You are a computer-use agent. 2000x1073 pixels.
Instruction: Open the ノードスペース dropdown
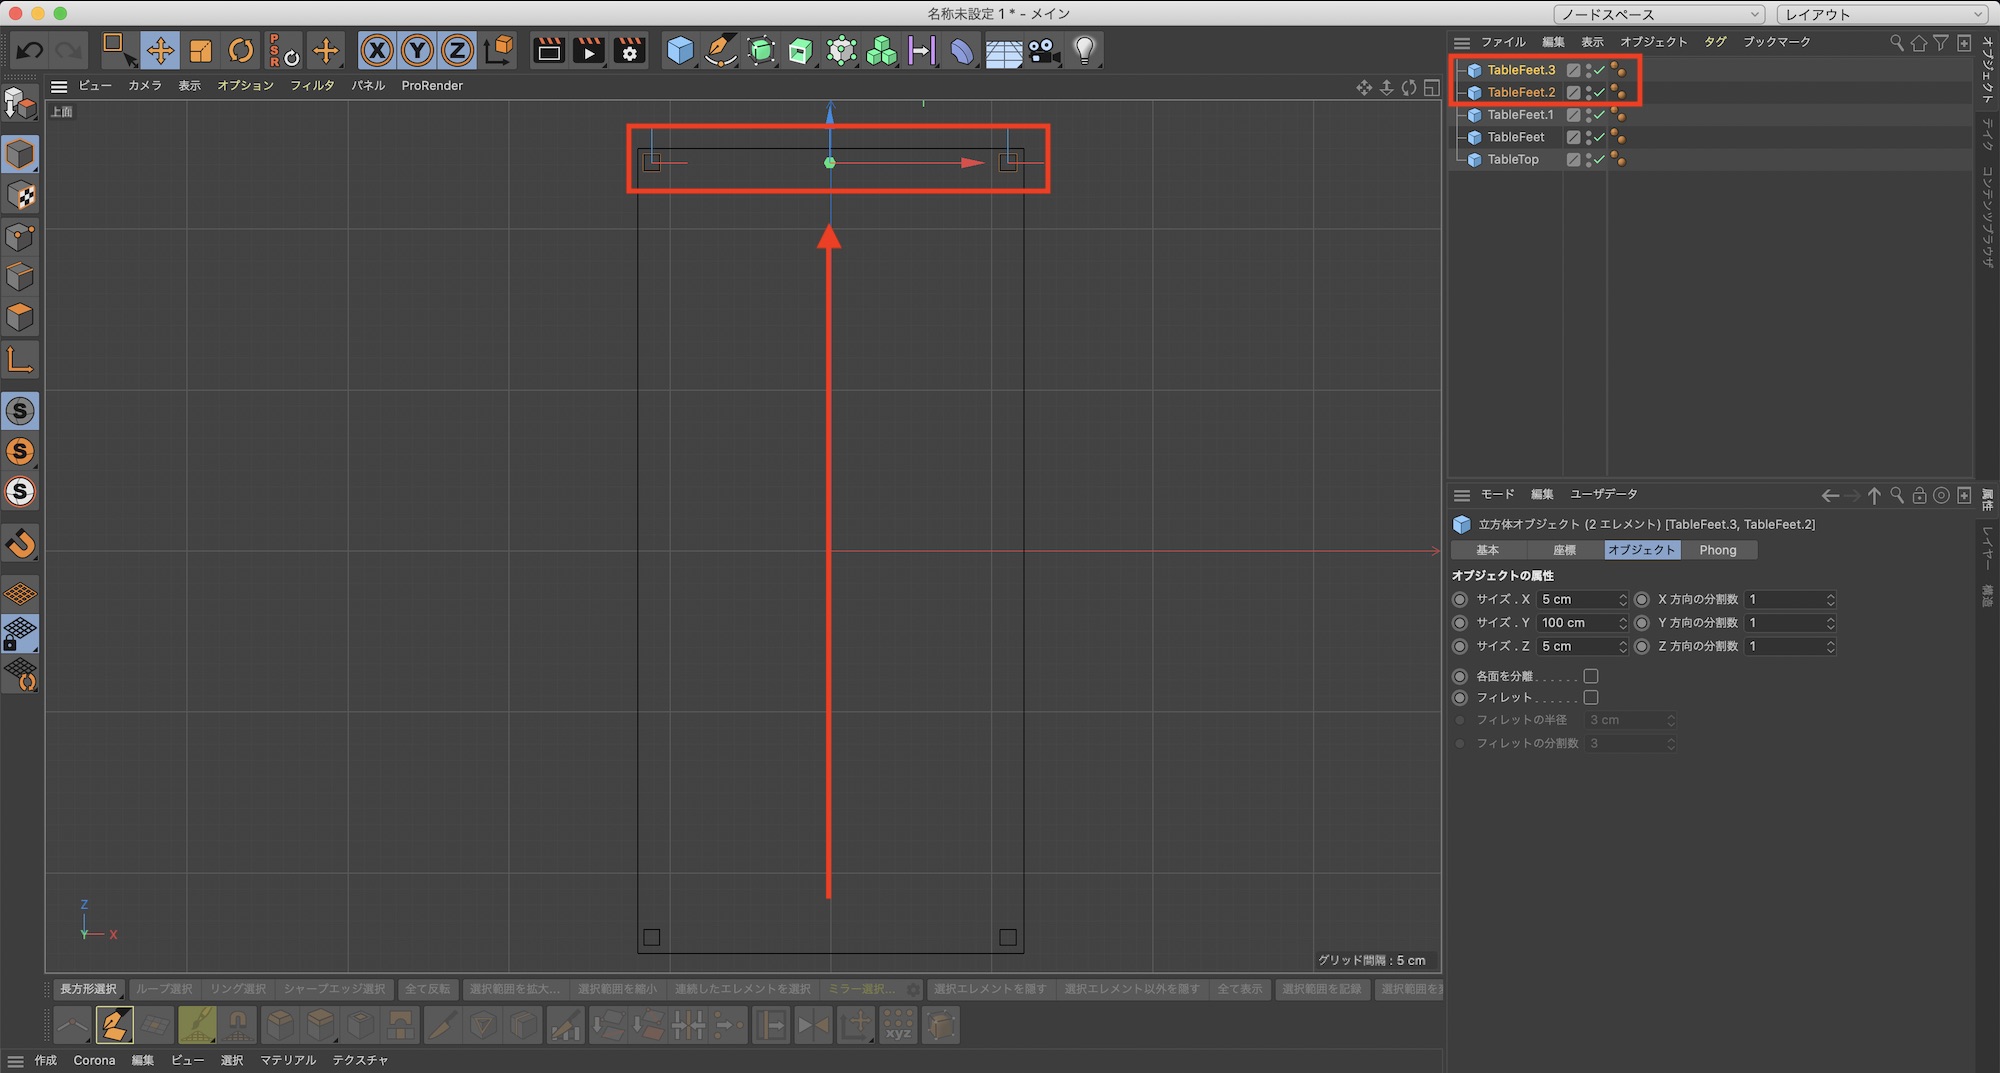tap(1659, 14)
